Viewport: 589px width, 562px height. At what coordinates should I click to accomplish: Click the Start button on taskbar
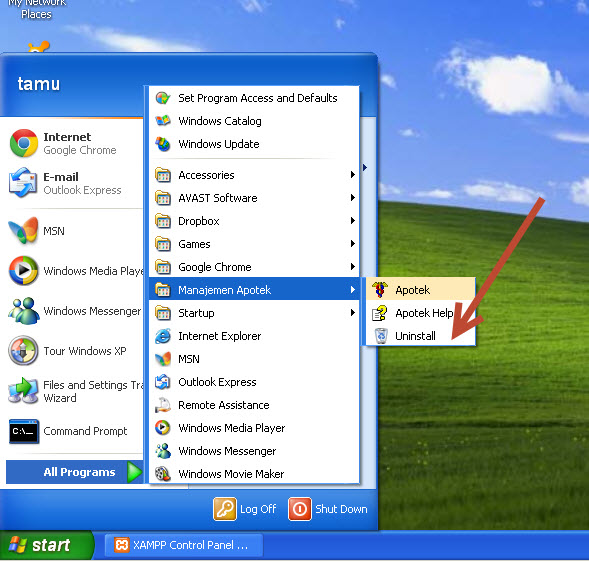(x=46, y=545)
